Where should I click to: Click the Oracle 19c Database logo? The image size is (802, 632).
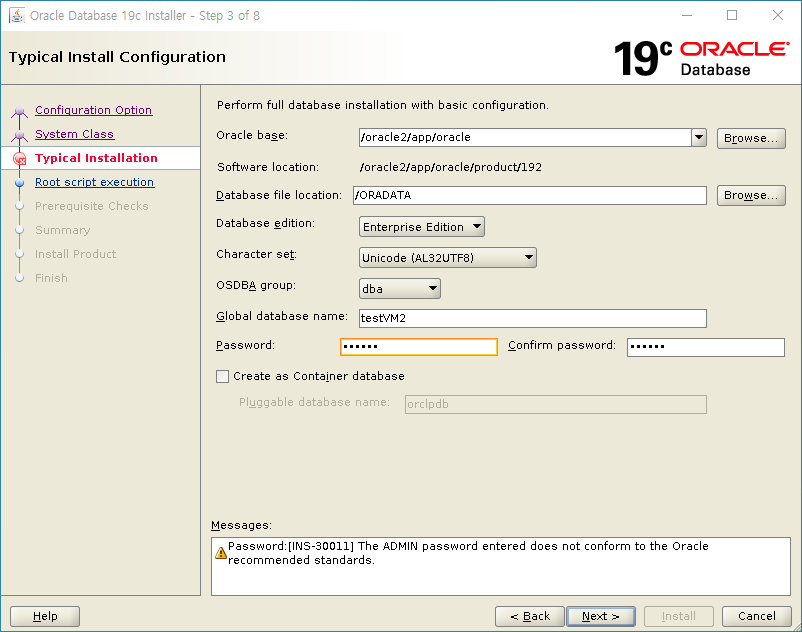pos(702,58)
